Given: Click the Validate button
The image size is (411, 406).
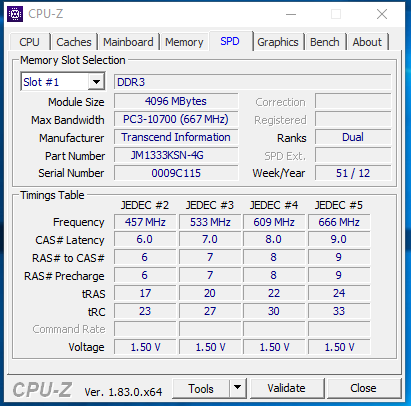Looking at the screenshot, I should tap(287, 388).
